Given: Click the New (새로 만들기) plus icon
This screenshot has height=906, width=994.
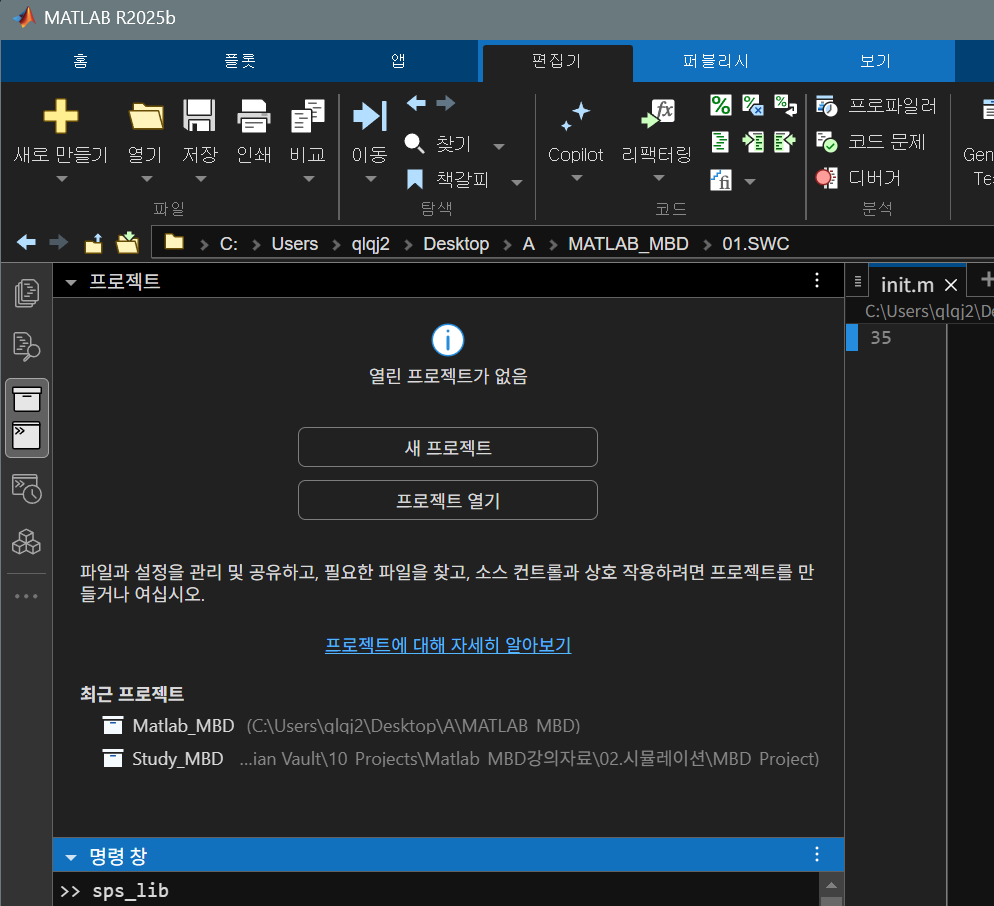Looking at the screenshot, I should pos(61,116).
